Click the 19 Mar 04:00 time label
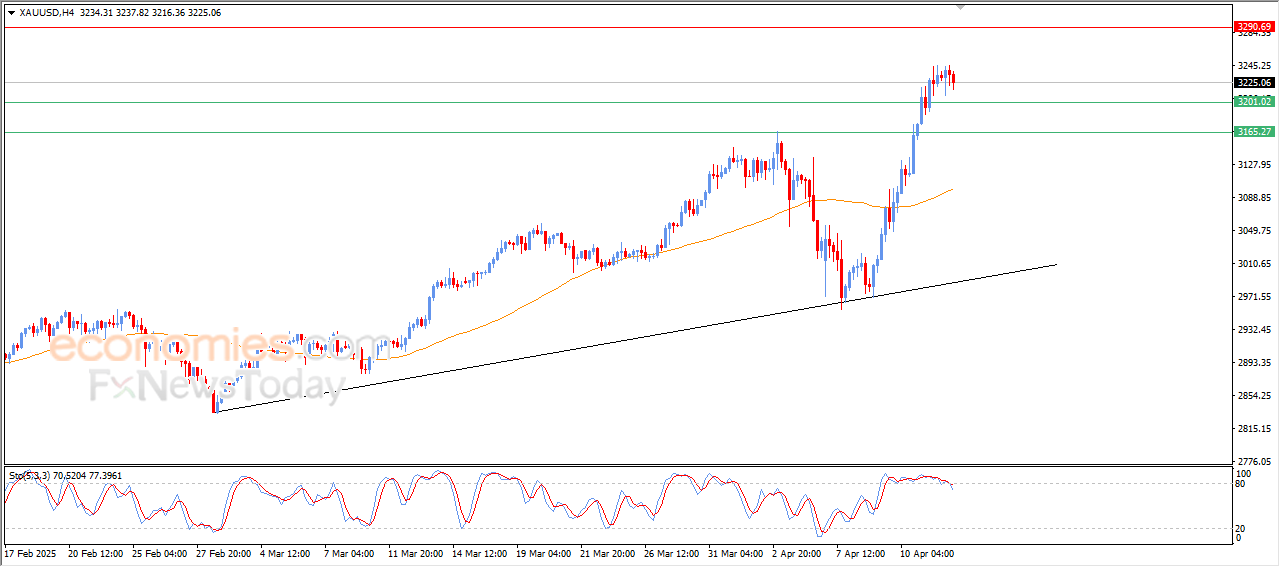 click(544, 553)
